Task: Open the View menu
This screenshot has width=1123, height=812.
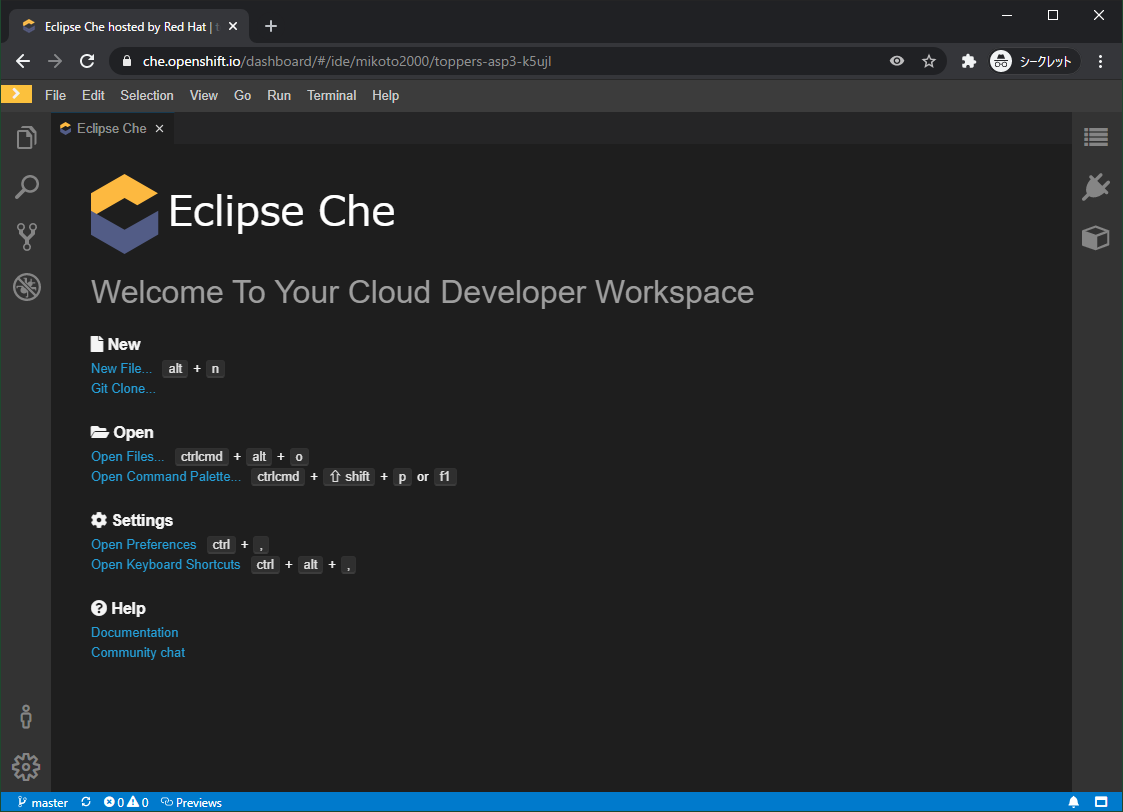Action: pyautogui.click(x=203, y=95)
